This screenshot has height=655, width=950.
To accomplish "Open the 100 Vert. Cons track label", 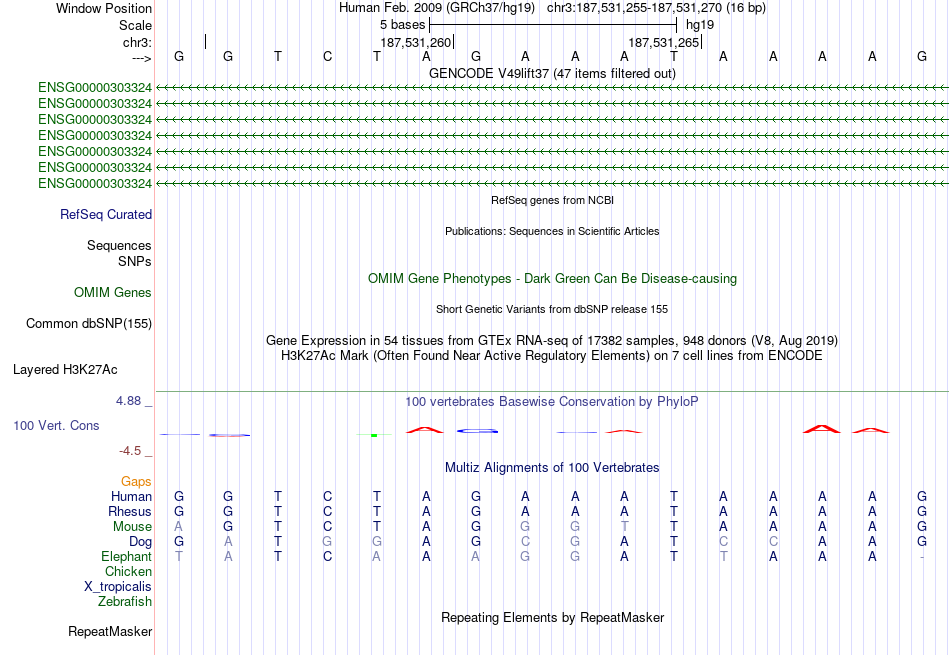I will tap(56, 425).
